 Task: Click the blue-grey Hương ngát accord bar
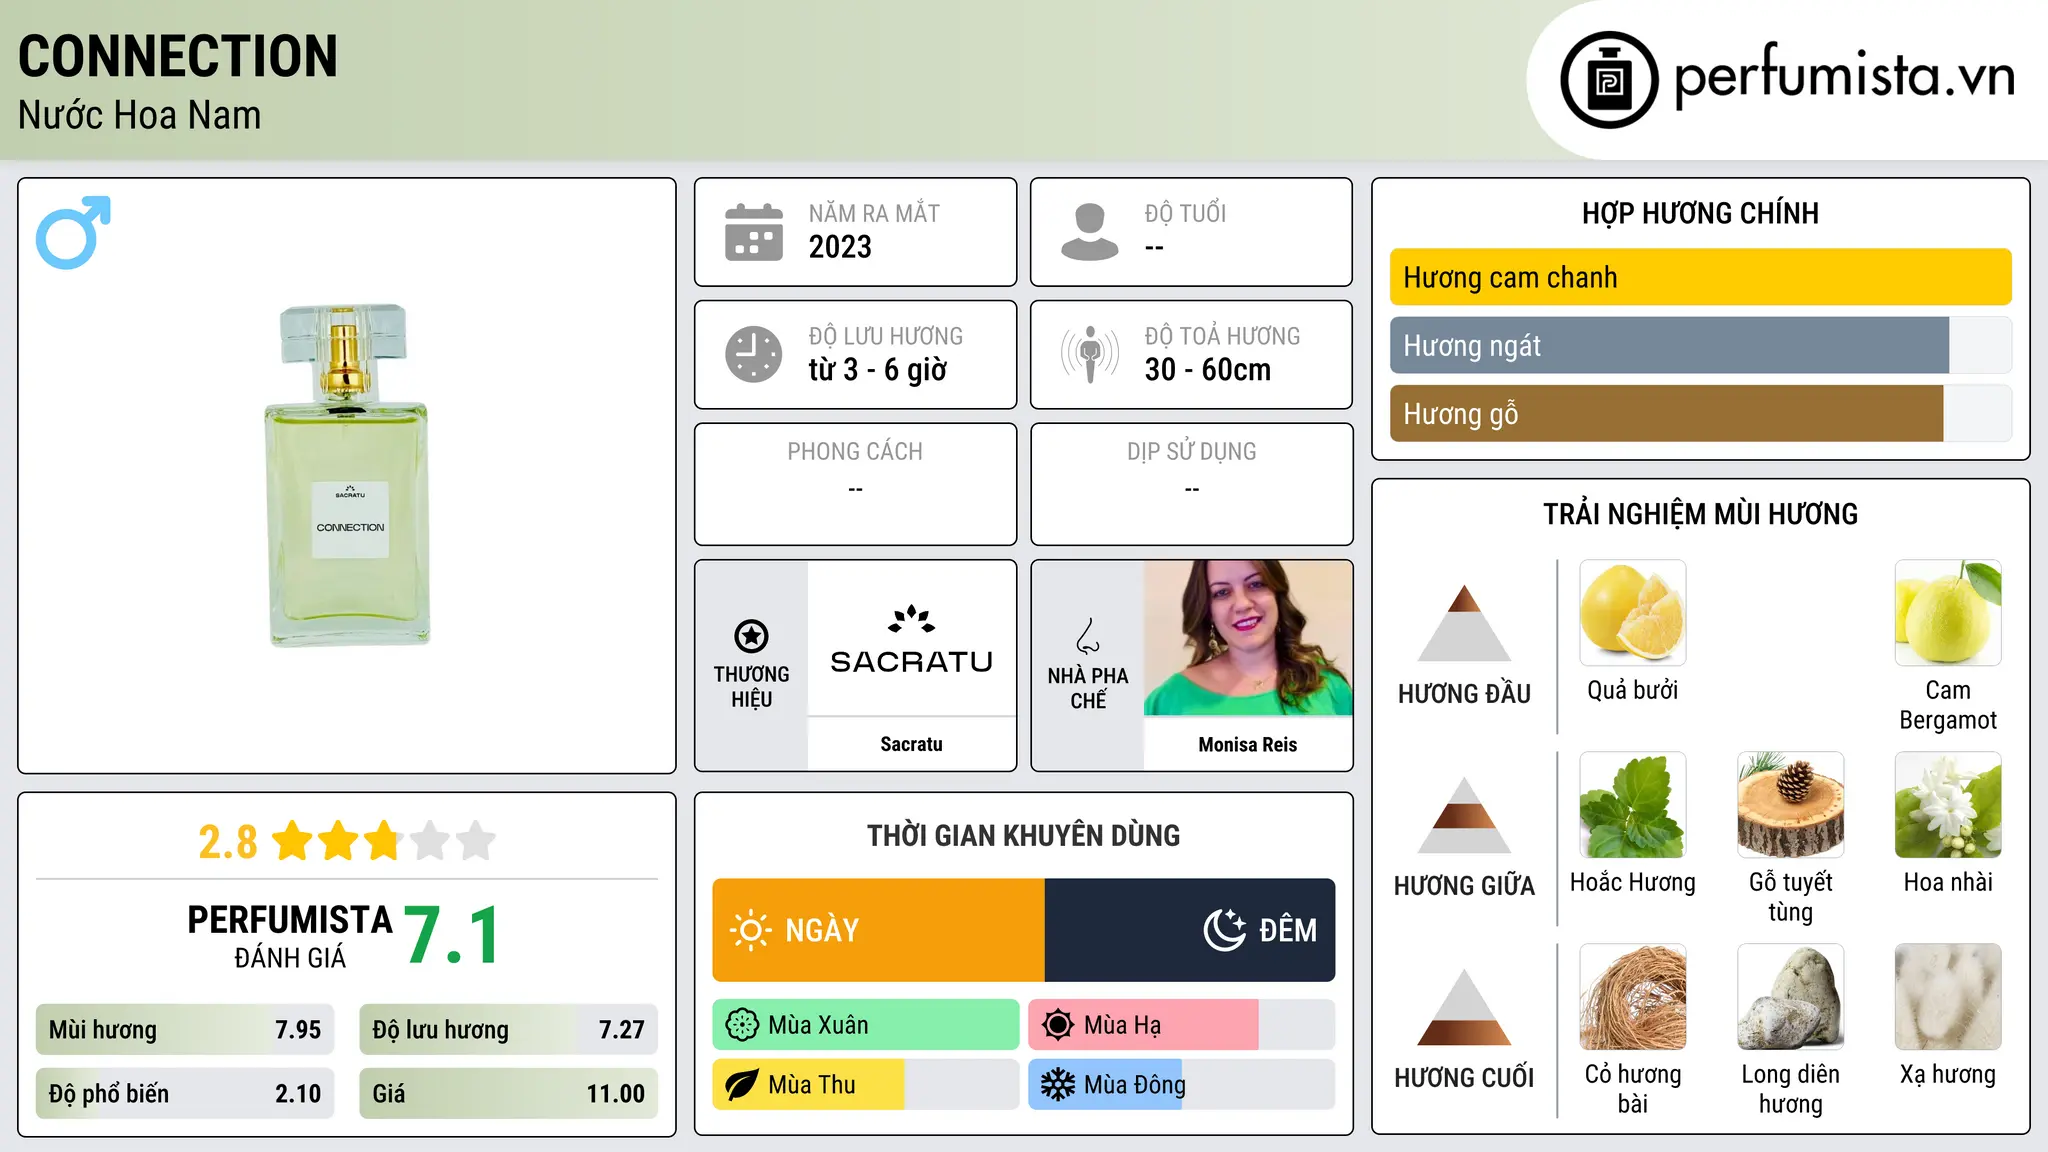[1670, 345]
